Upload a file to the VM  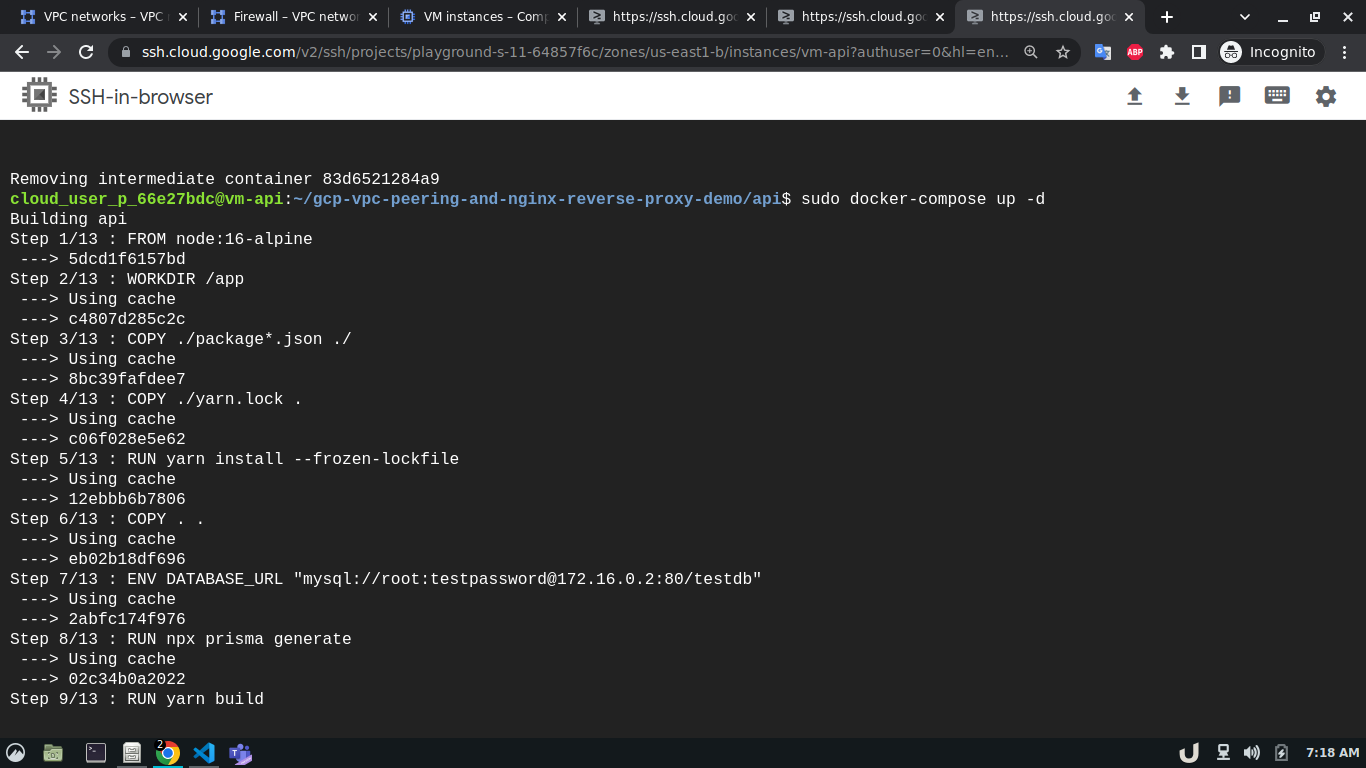[1134, 96]
